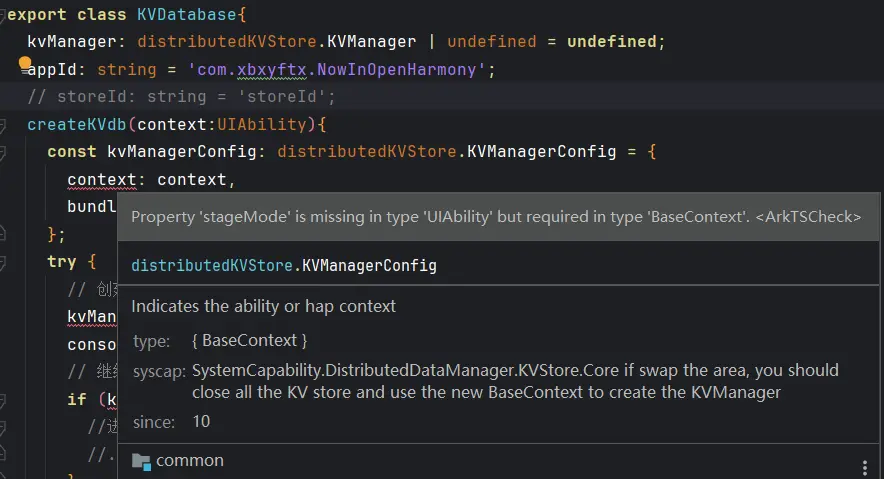Collapse the try block fold marker
This screenshot has height=479, width=884.
[x=3, y=261]
